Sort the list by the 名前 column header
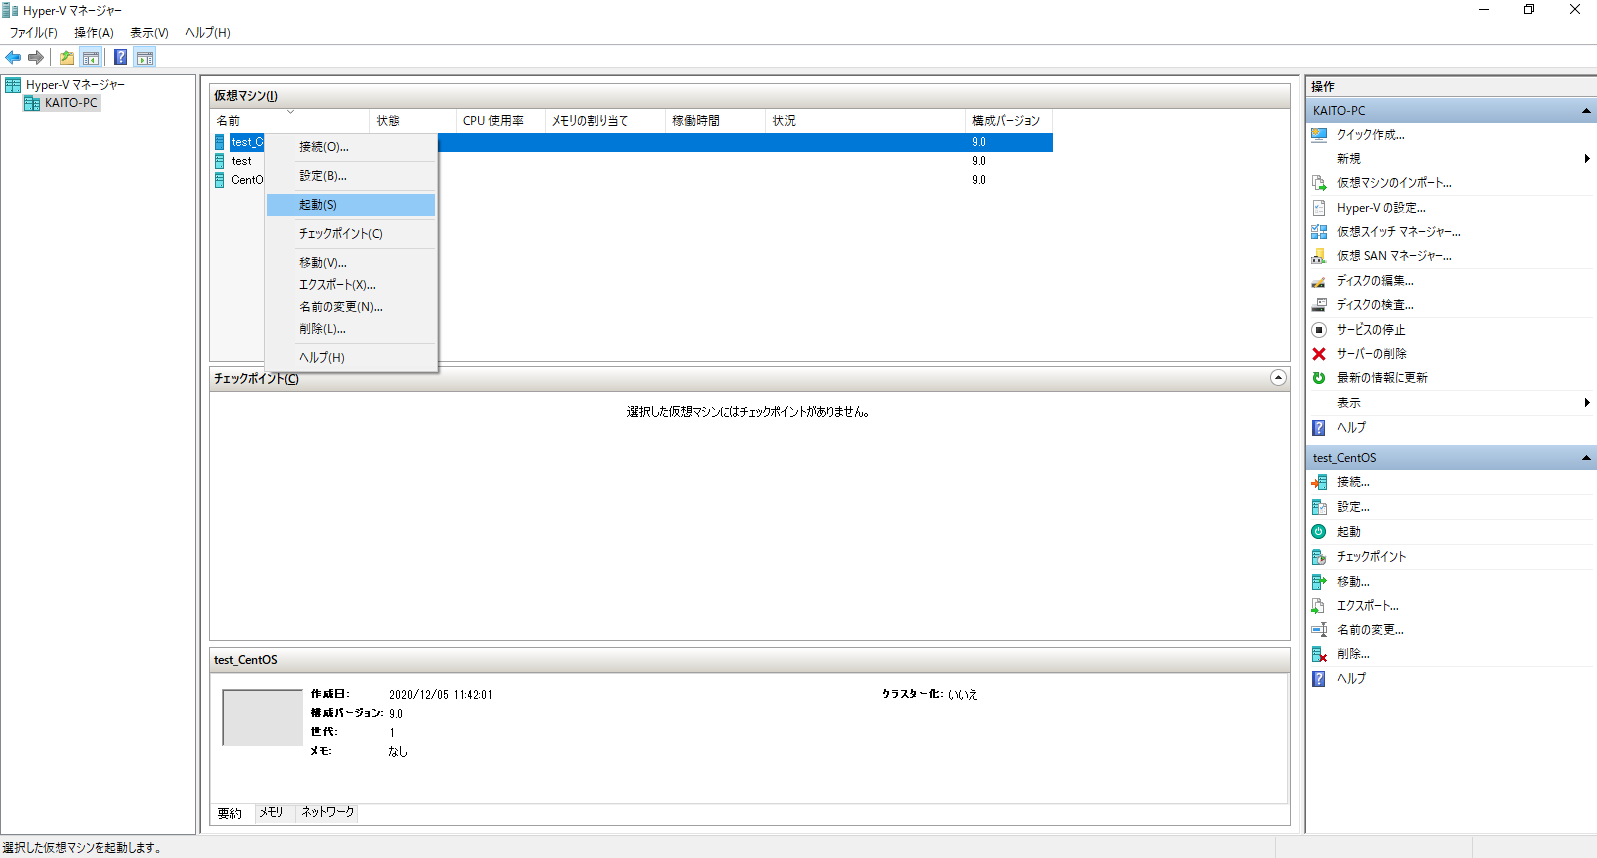Viewport: 1597px width, 858px height. coord(290,121)
